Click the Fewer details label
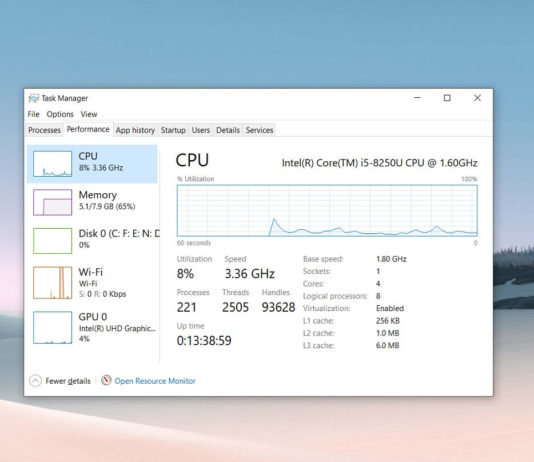The height and width of the screenshot is (462, 534). click(68, 381)
